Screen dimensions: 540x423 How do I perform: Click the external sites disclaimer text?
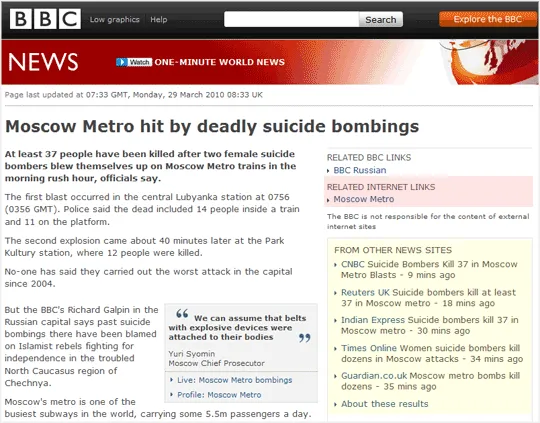tap(428, 221)
